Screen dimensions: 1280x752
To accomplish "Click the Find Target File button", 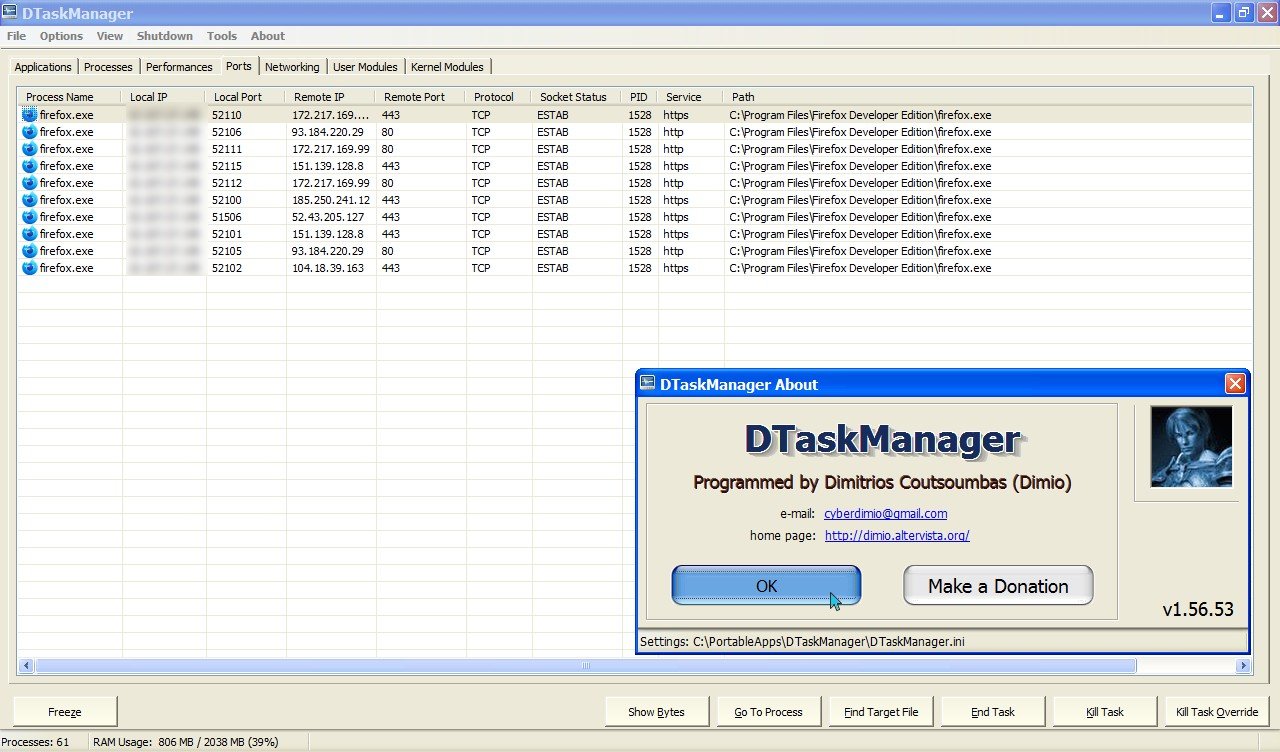I will (881, 712).
